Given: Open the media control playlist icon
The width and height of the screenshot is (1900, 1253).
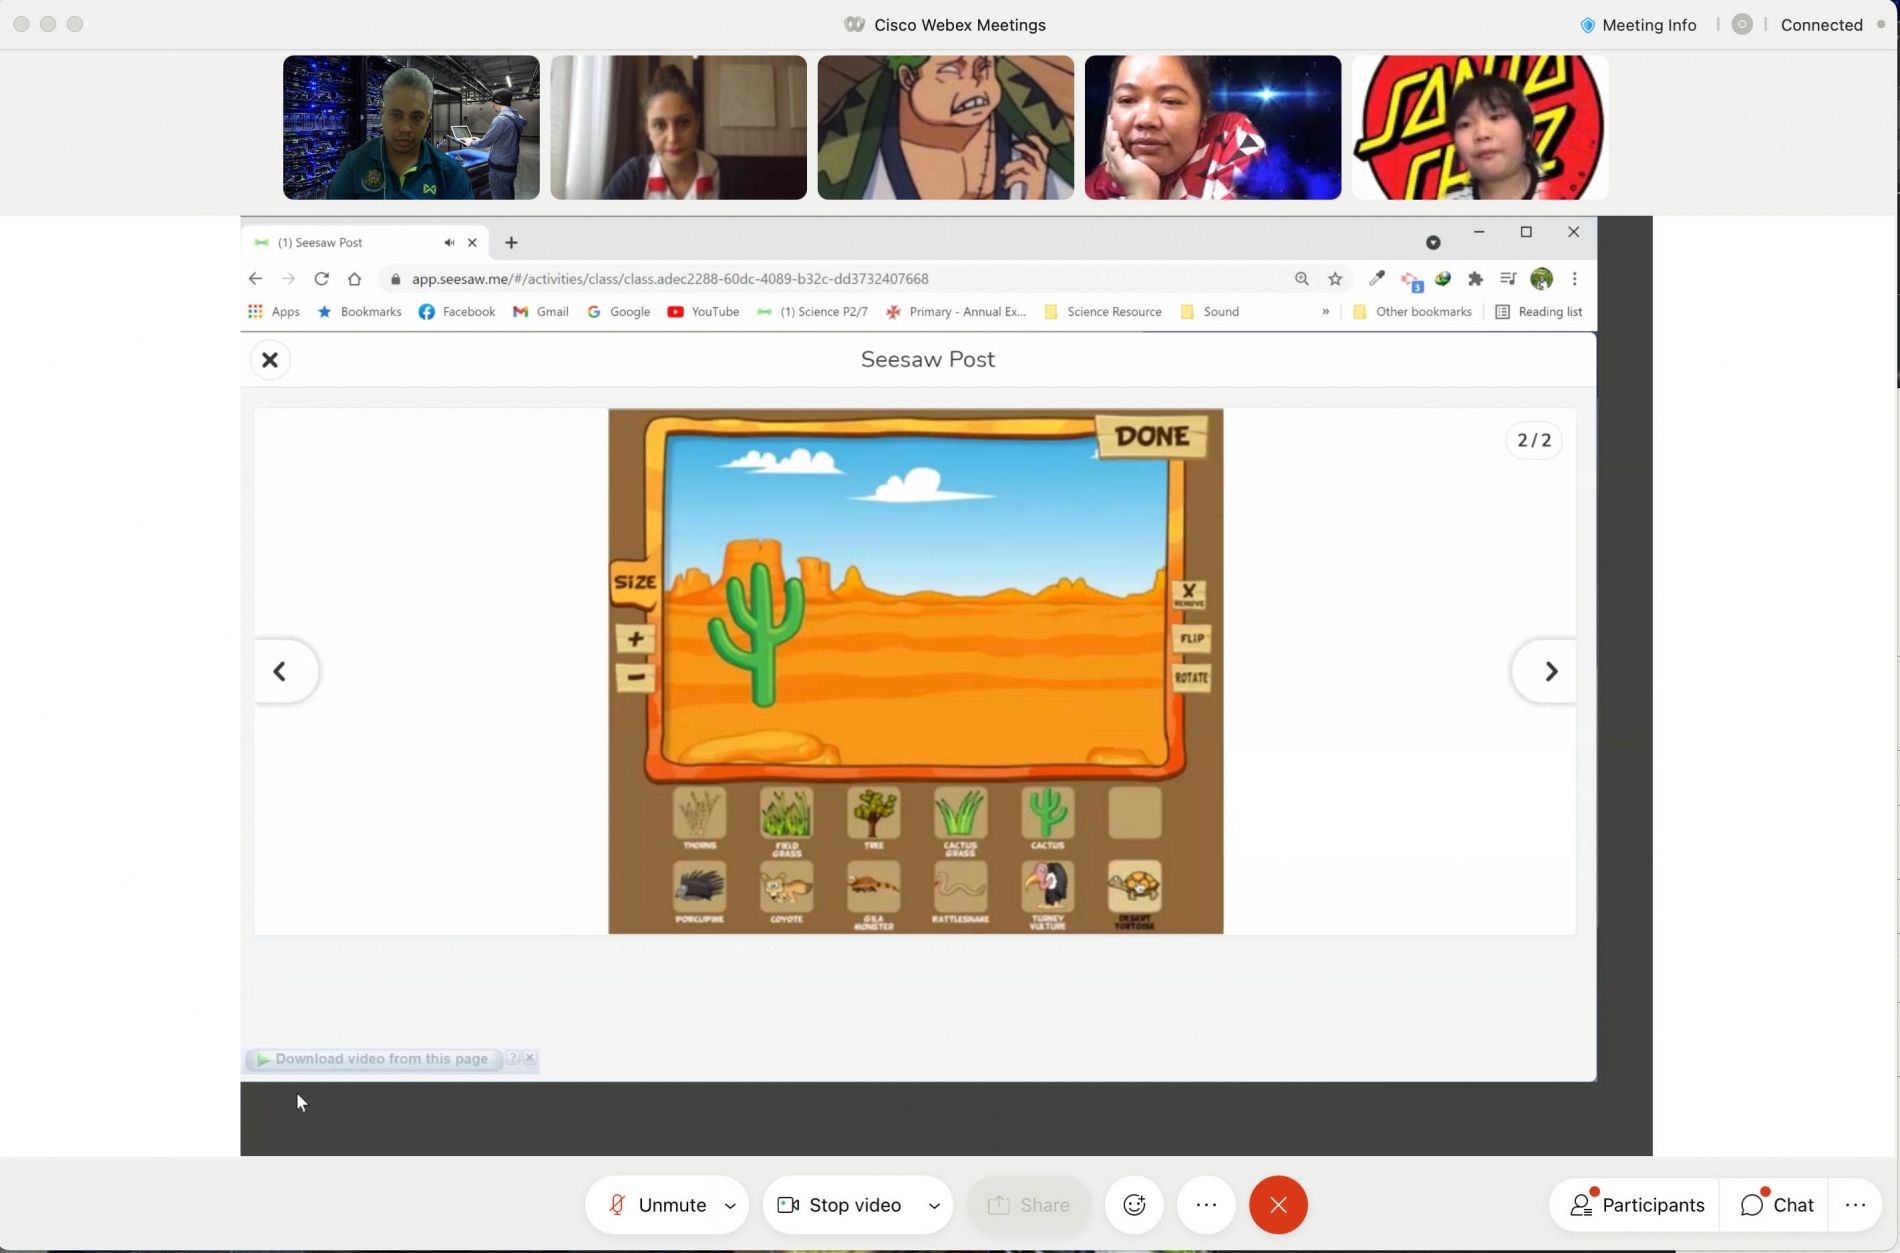Looking at the screenshot, I should point(1508,279).
